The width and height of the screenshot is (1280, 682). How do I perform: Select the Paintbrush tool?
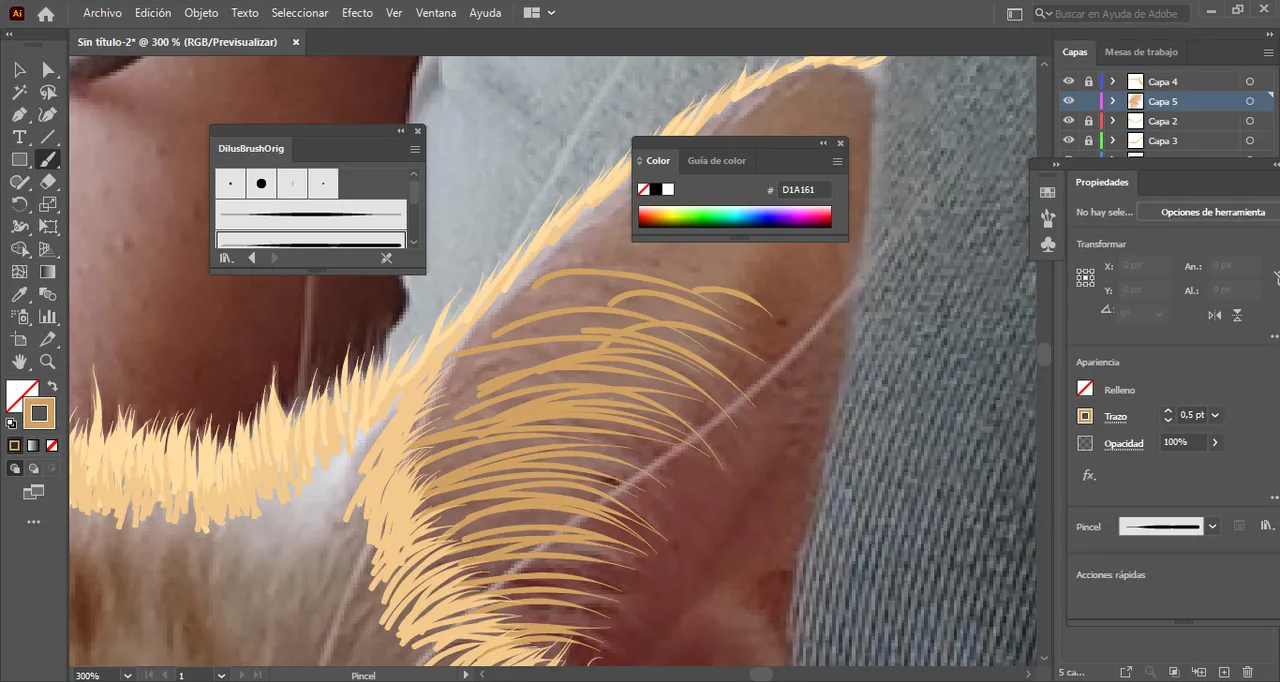[47, 160]
